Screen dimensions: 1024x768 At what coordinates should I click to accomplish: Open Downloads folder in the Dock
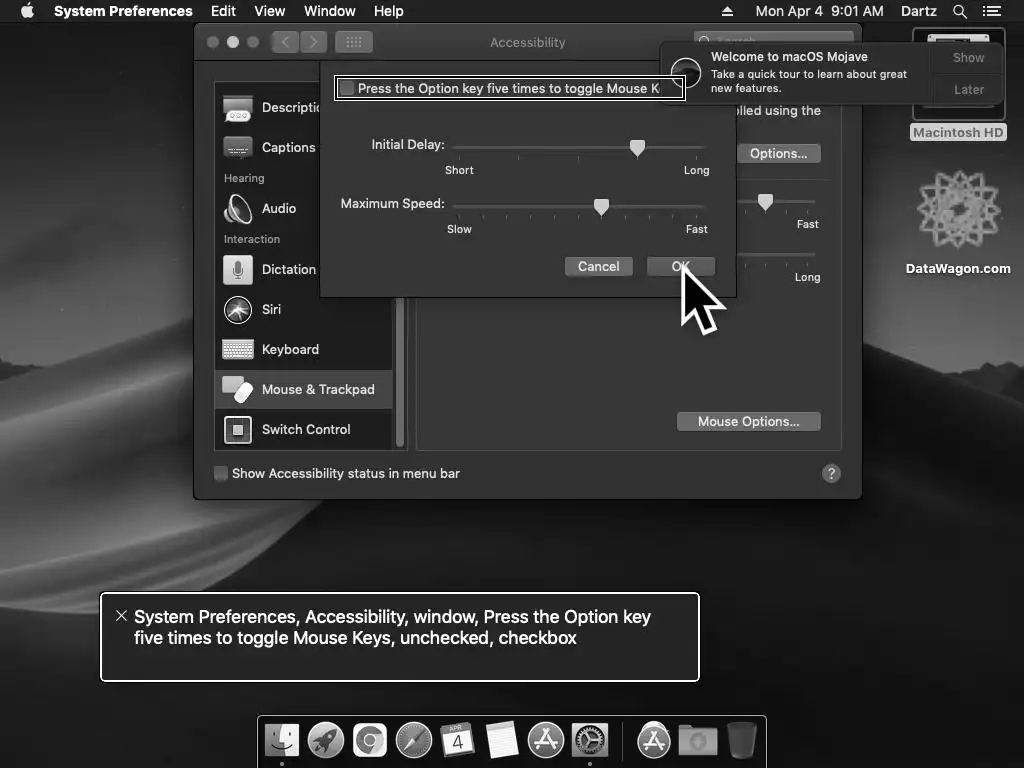(697, 741)
